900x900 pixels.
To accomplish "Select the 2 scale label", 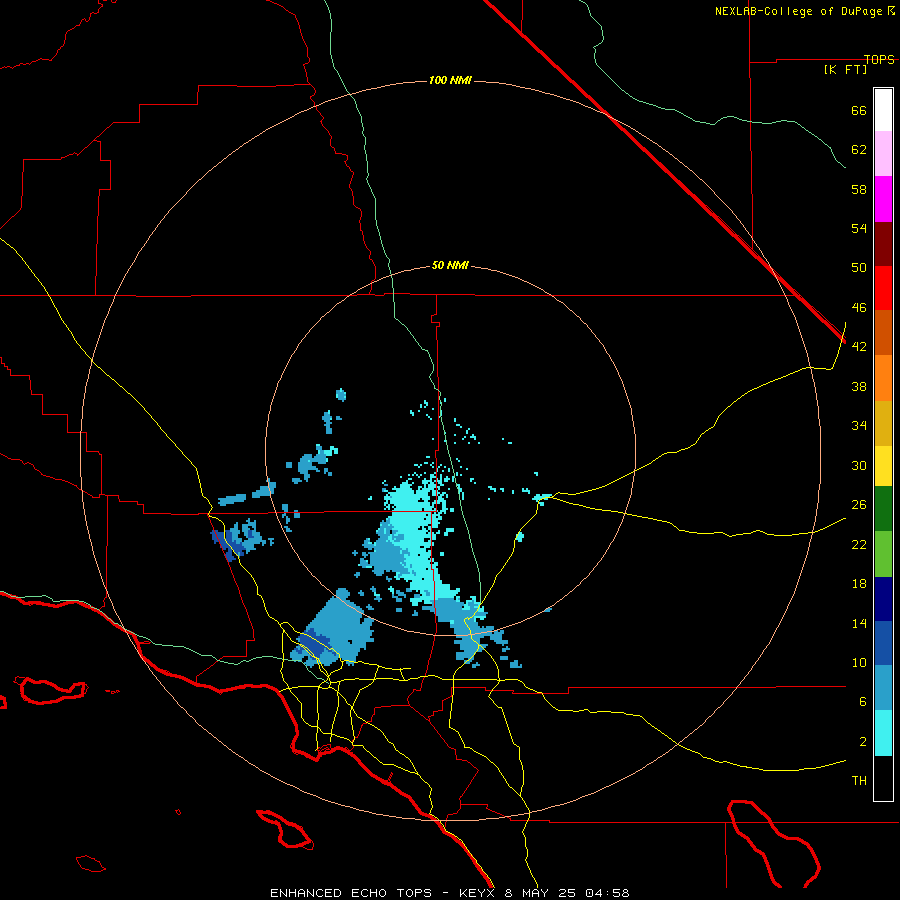I will [863, 742].
